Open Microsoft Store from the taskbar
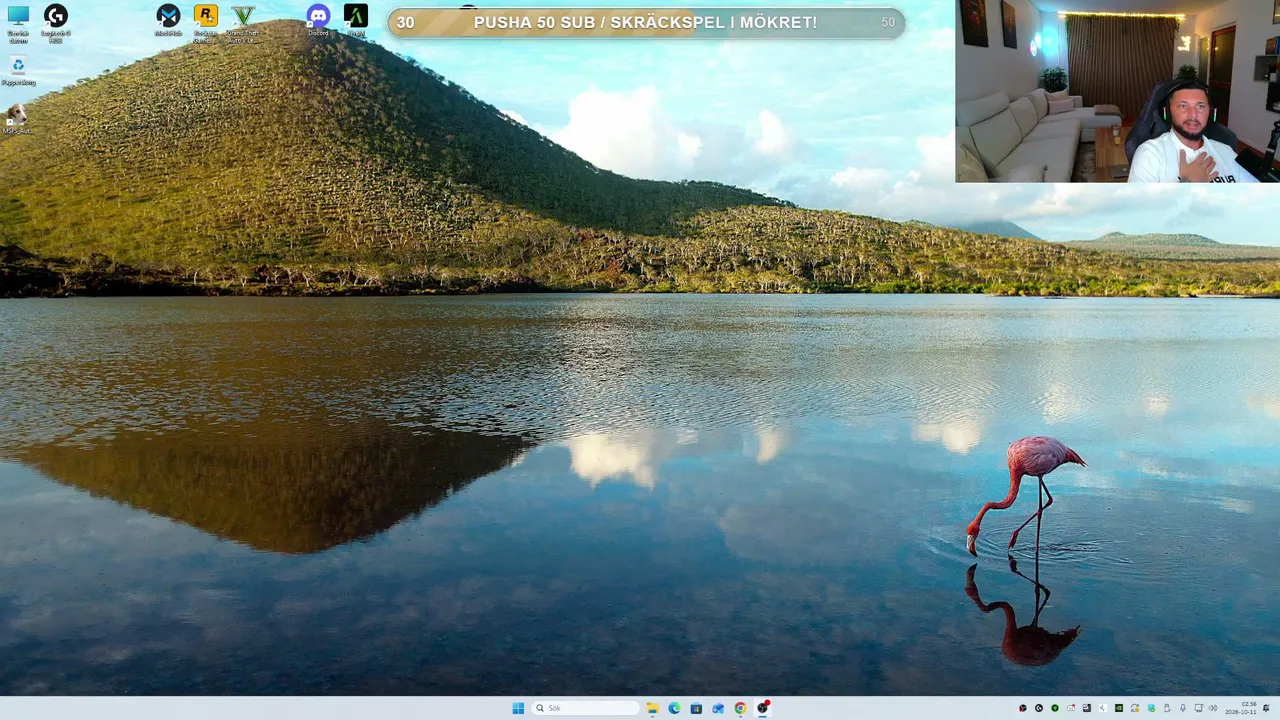The width and height of the screenshot is (1280, 720). point(696,708)
